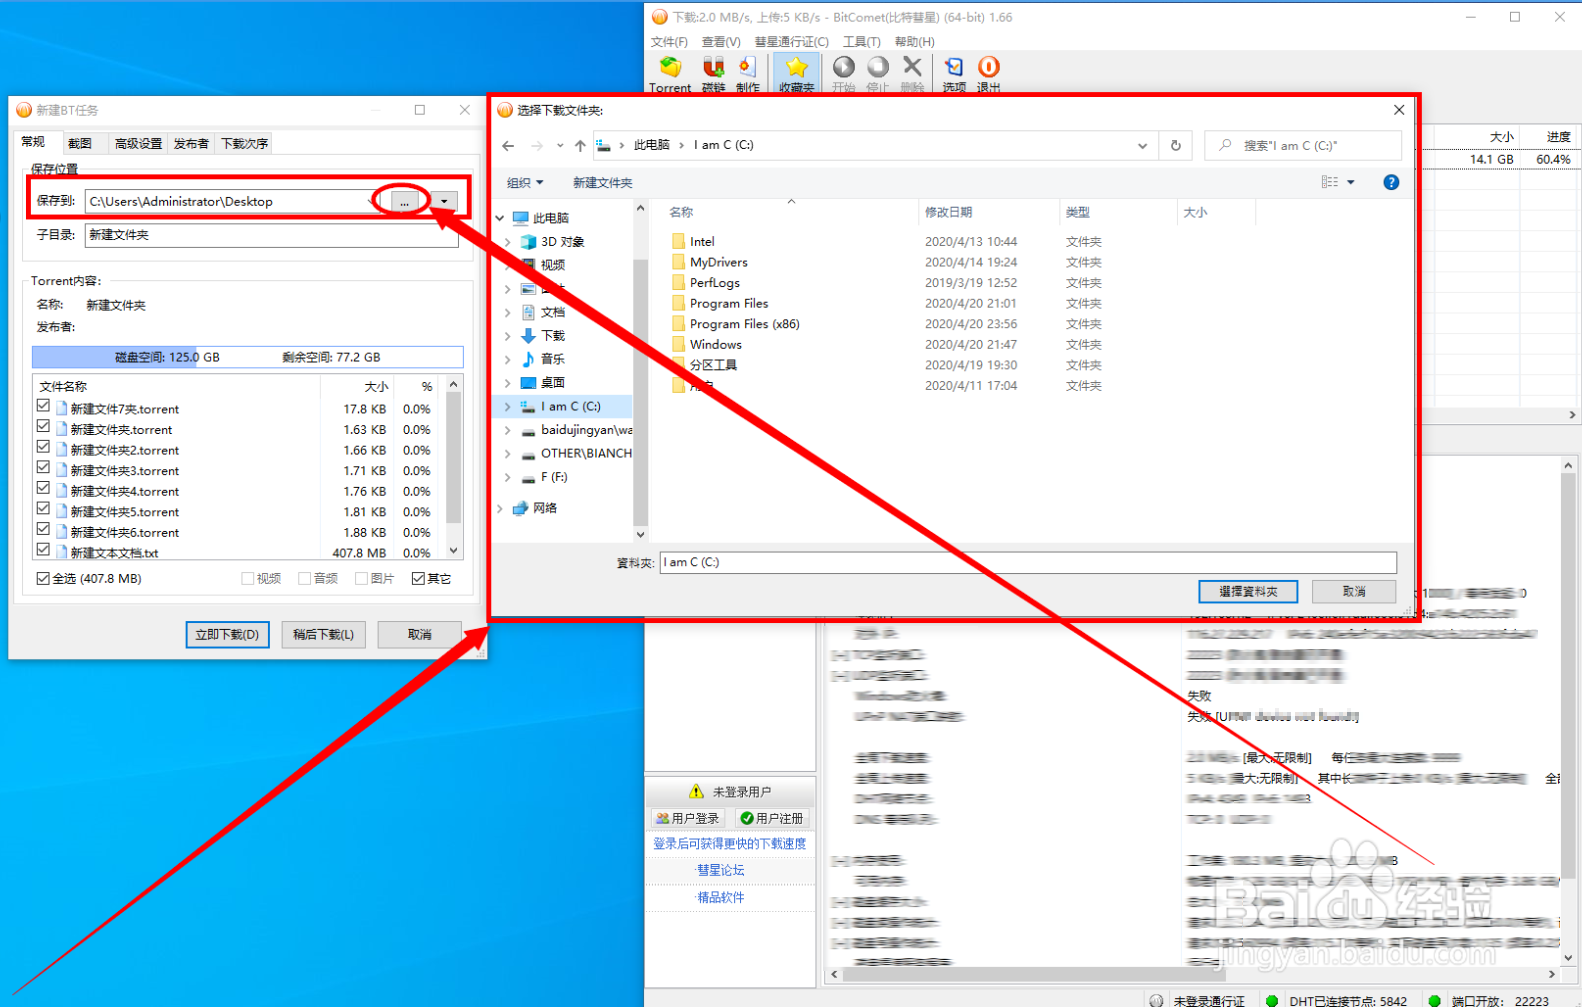
Task: Click the magnet link icon in BitComet toolbar
Action: click(x=713, y=68)
